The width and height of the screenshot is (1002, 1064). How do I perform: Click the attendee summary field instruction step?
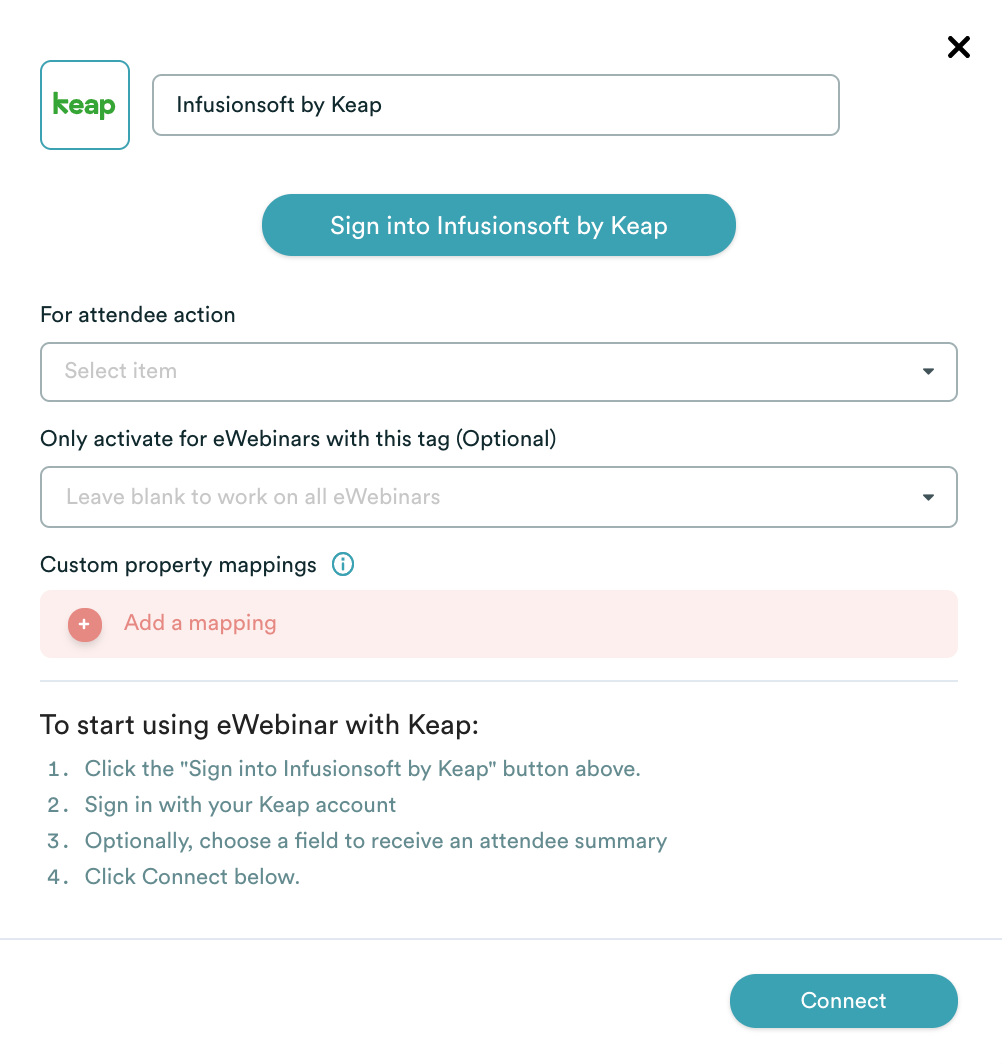pos(375,841)
